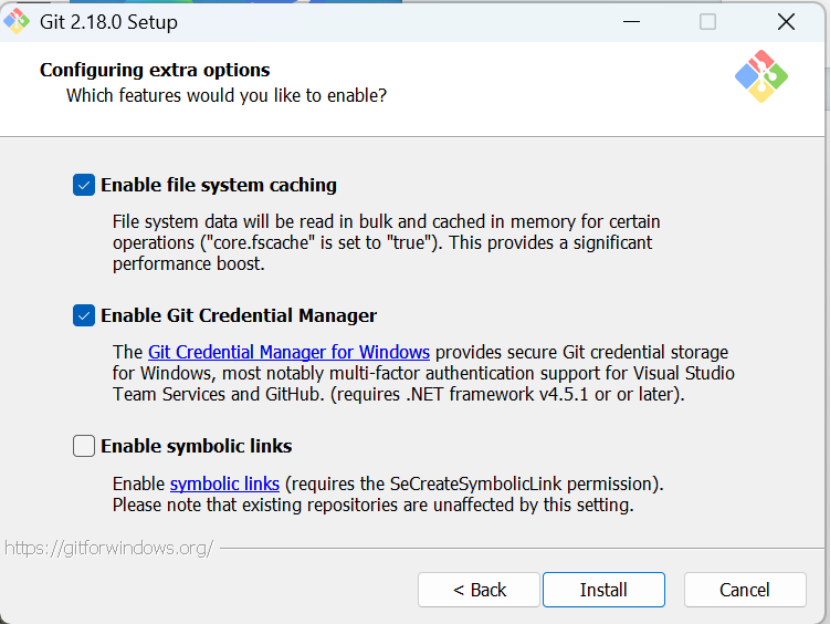Click the https://gitforwindows.org/ footer text
The image size is (831, 624).
109,548
